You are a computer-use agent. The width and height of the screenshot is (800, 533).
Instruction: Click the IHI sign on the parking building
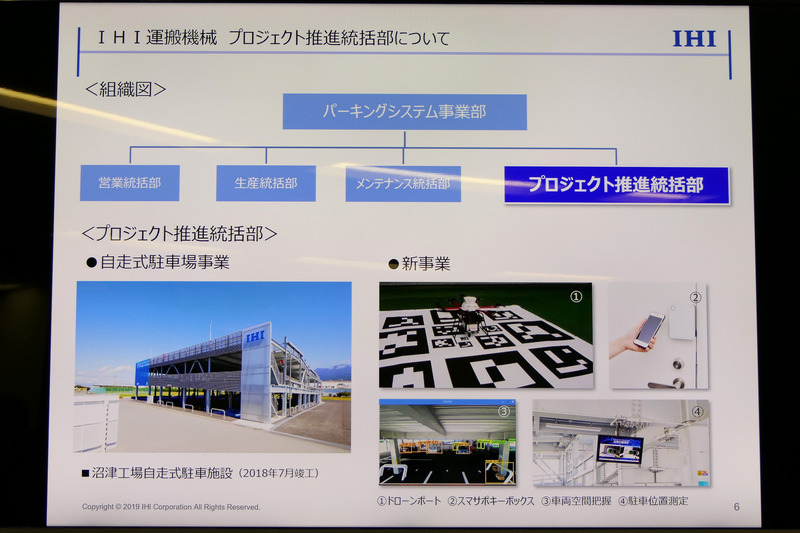click(255, 338)
